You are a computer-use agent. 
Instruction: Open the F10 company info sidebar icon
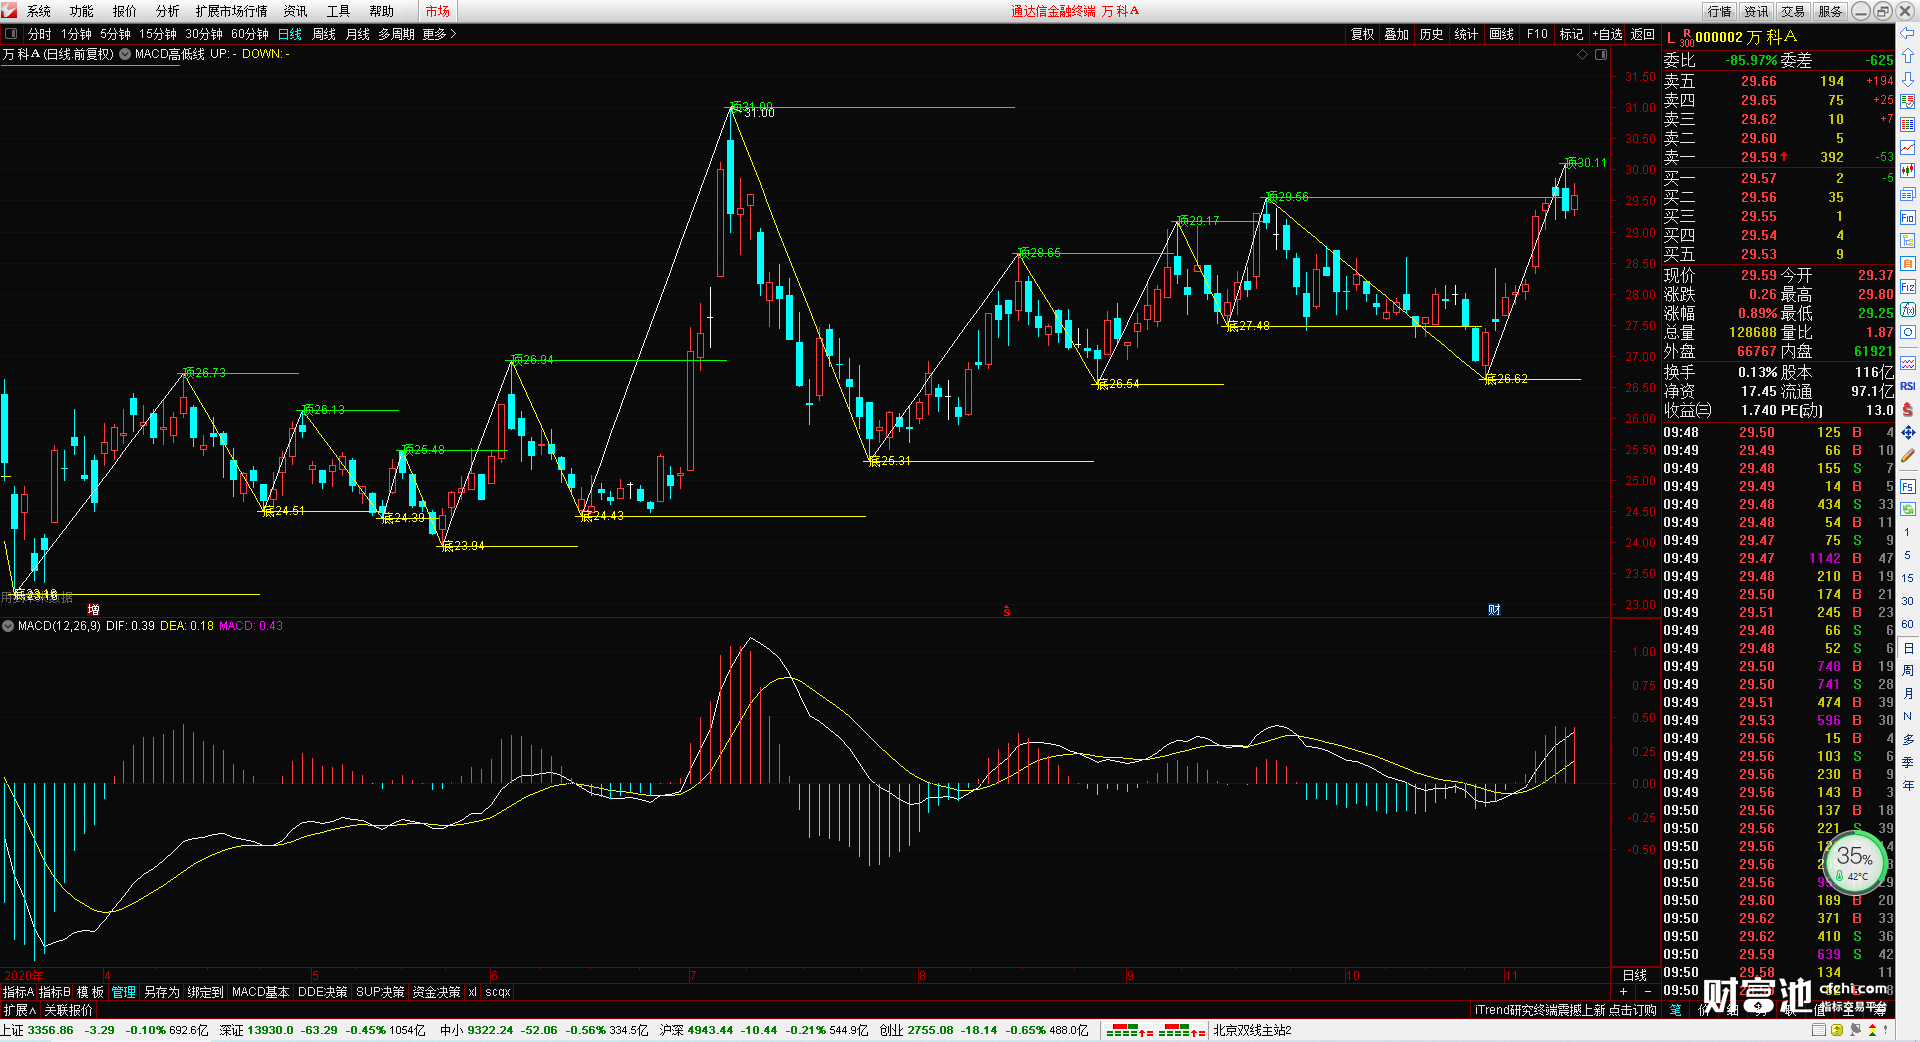[1908, 217]
